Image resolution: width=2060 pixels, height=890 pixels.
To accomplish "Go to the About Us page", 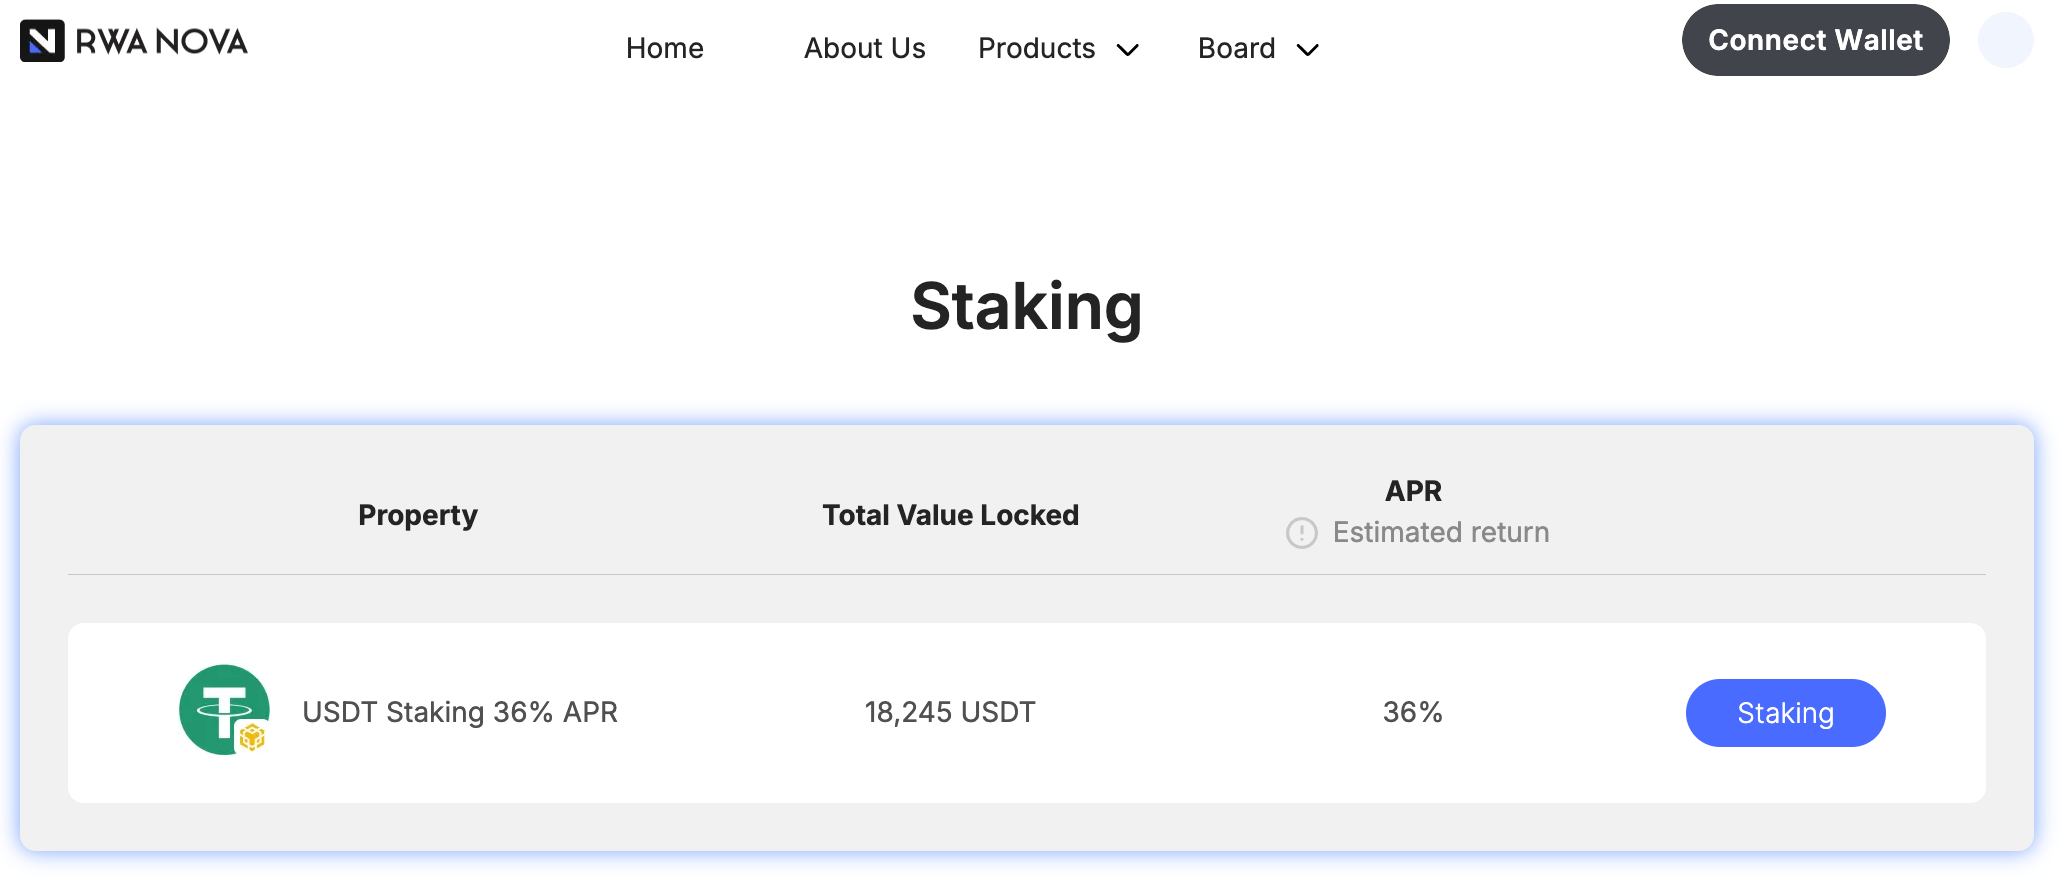I will 864,48.
